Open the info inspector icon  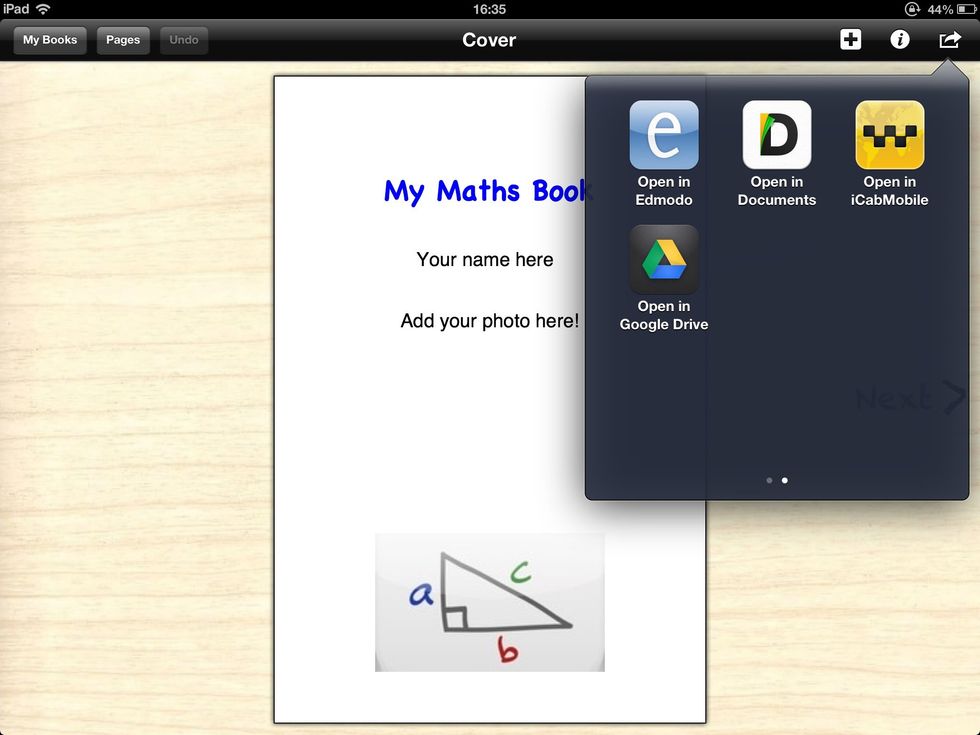(899, 40)
